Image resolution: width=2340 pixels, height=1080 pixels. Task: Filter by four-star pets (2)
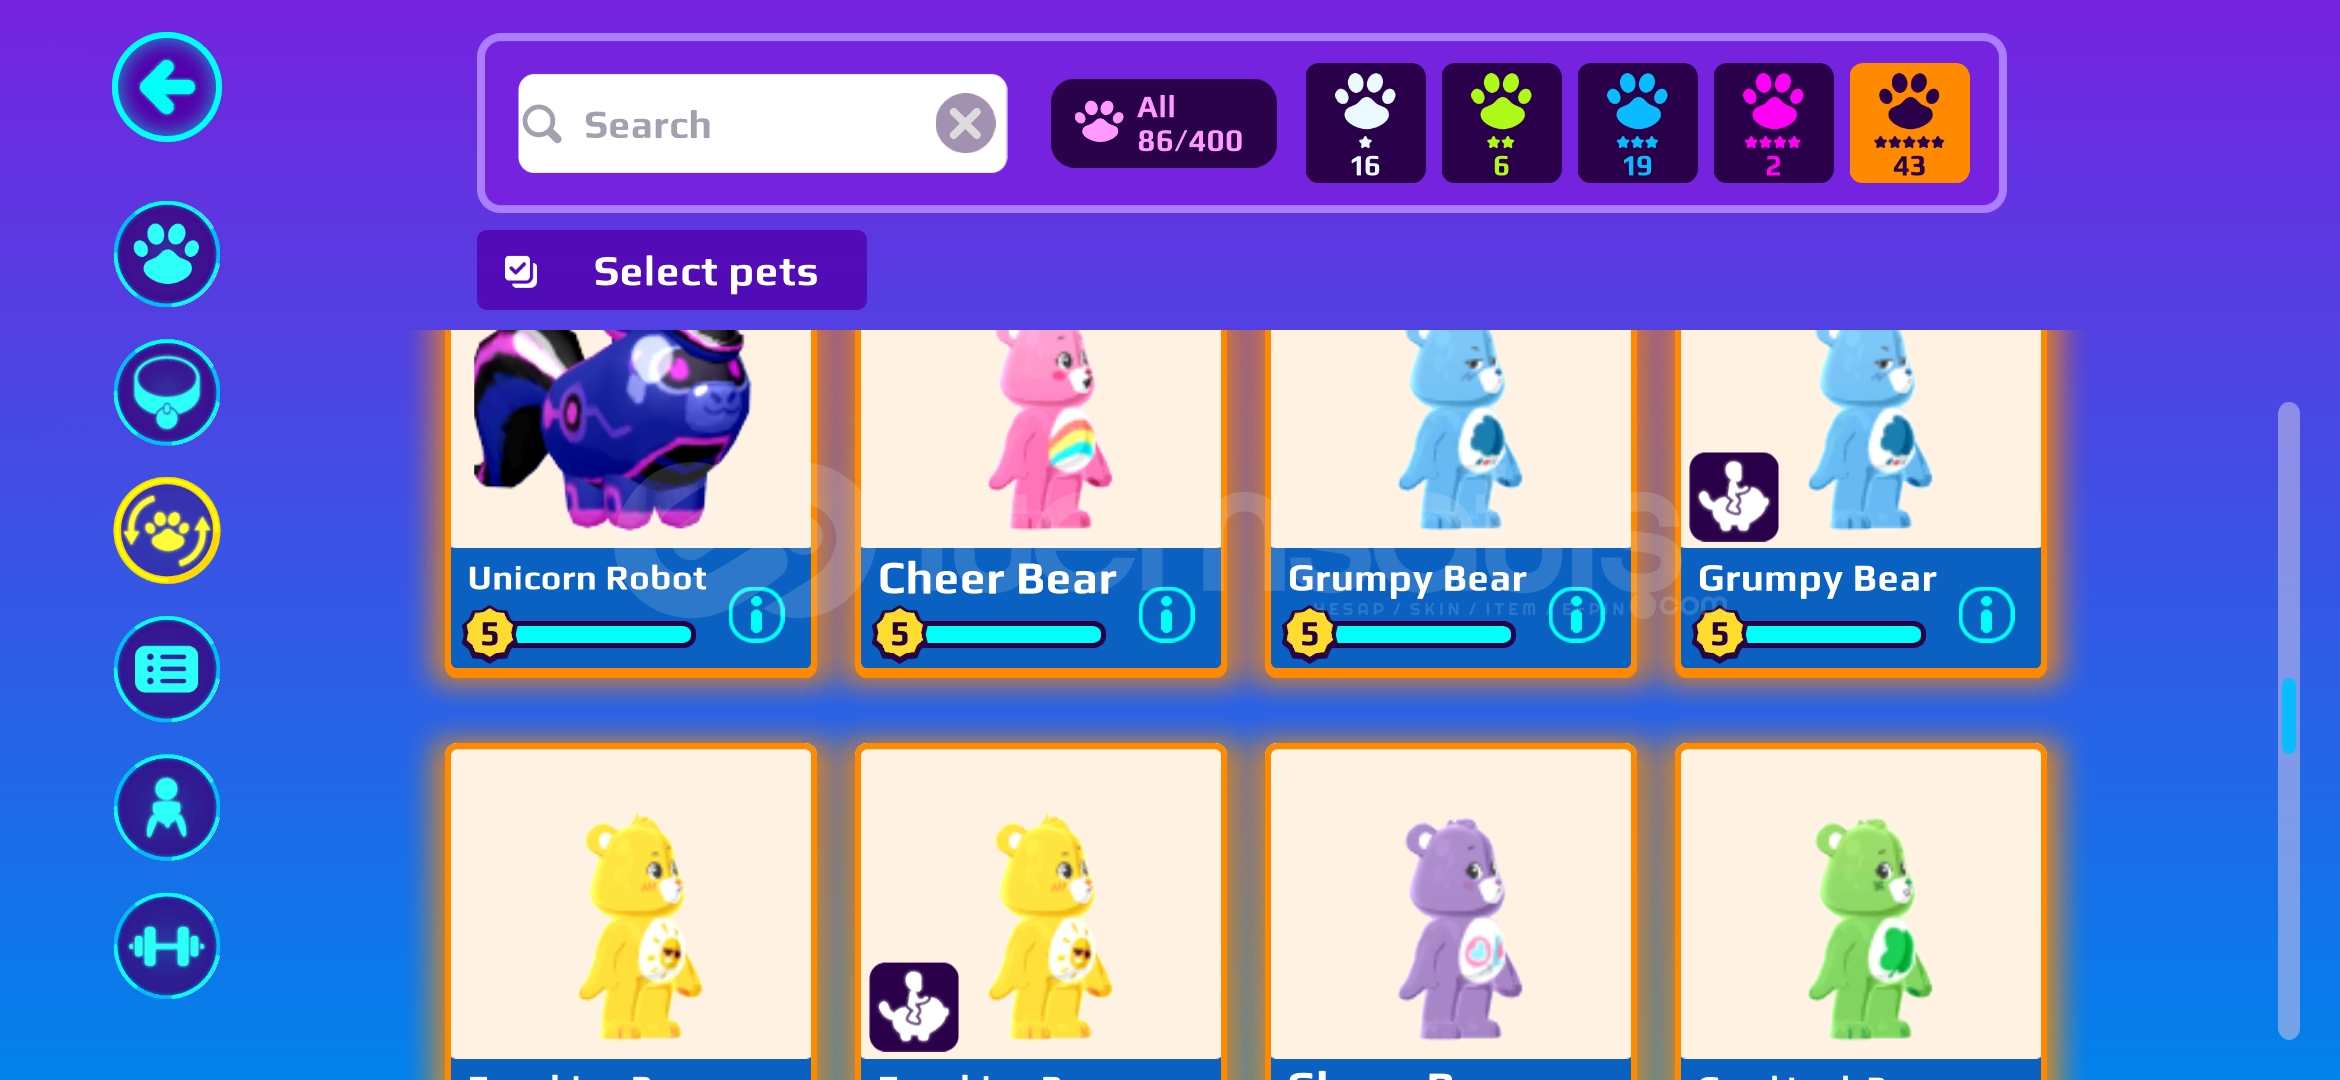tap(1774, 123)
